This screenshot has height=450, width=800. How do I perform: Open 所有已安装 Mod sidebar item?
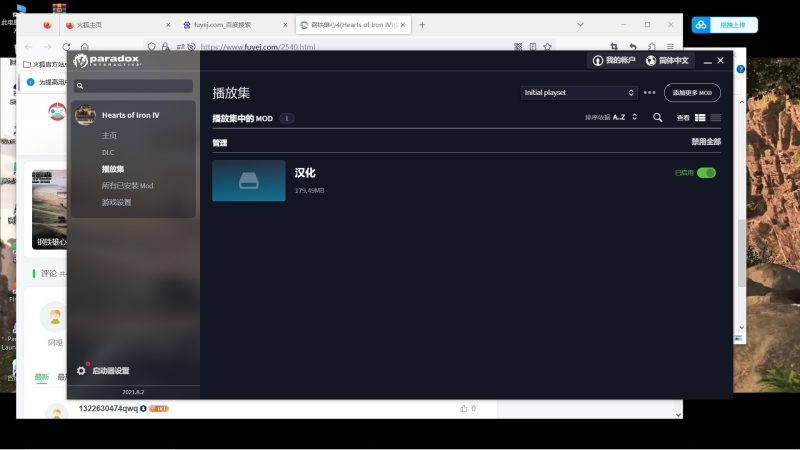pos(127,186)
